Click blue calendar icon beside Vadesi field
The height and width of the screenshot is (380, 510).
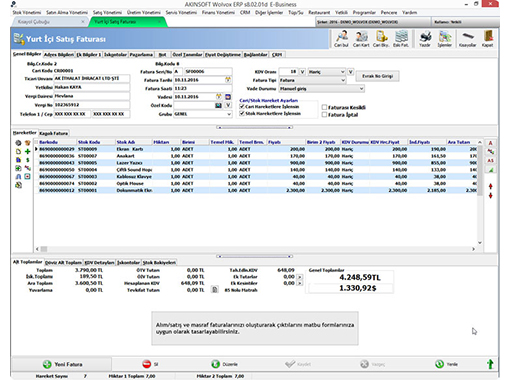(228, 97)
